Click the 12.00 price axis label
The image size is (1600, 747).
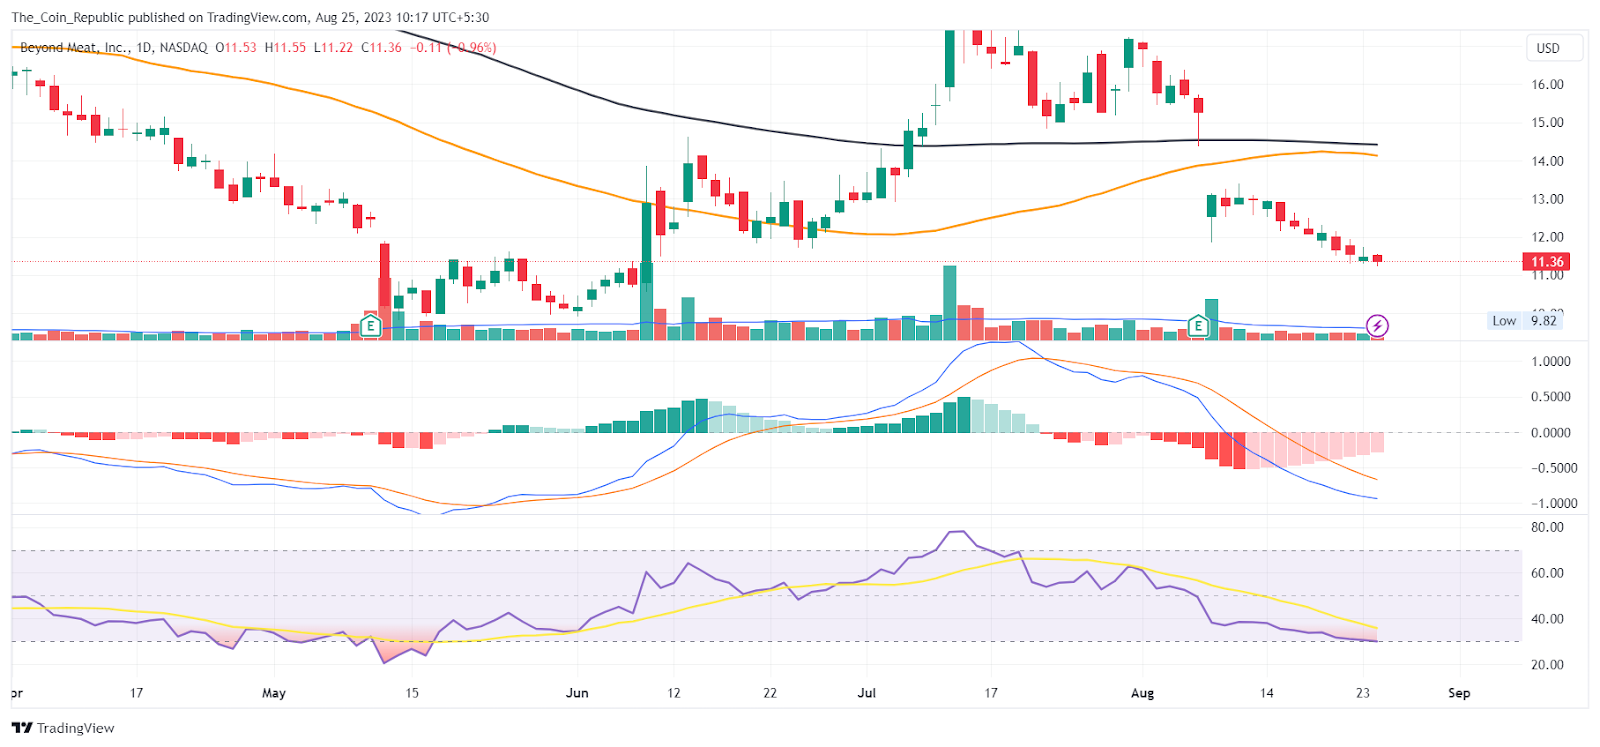click(x=1548, y=237)
